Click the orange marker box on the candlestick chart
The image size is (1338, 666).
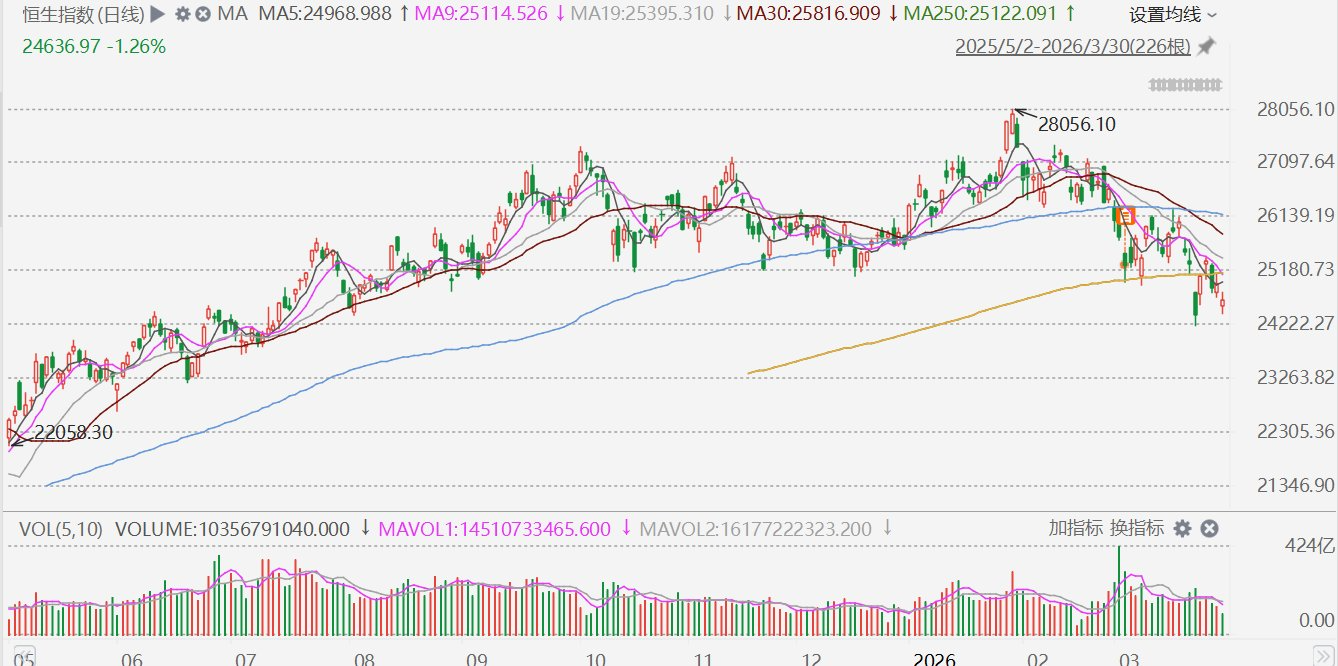pos(1125,215)
